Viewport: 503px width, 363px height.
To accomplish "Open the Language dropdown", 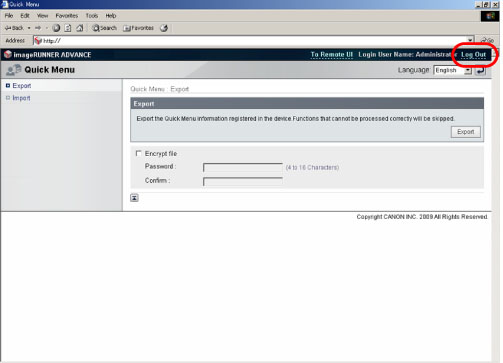I will 453,70.
